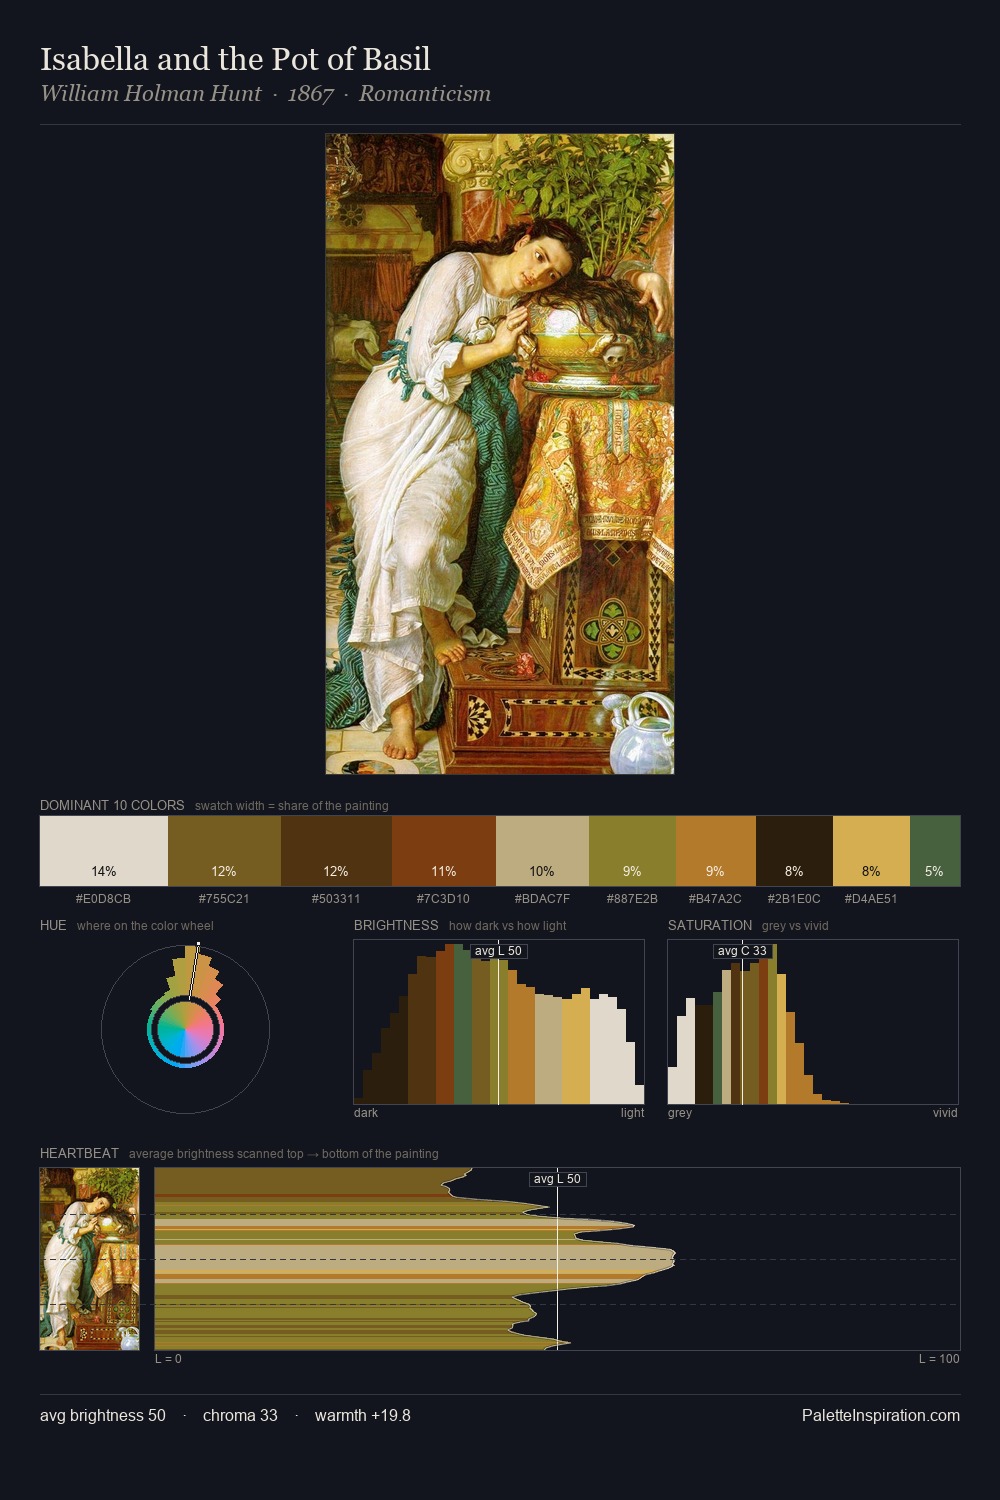Pick the #503311 dark brown swatch
The width and height of the screenshot is (1000, 1500).
click(x=336, y=851)
